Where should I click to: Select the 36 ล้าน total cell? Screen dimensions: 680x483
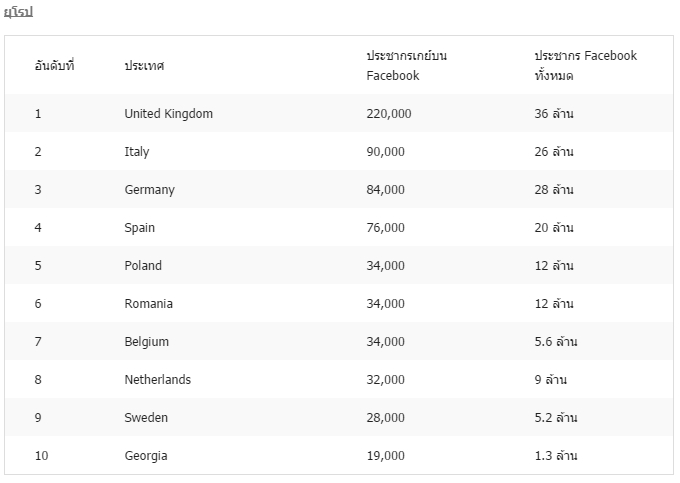point(554,114)
